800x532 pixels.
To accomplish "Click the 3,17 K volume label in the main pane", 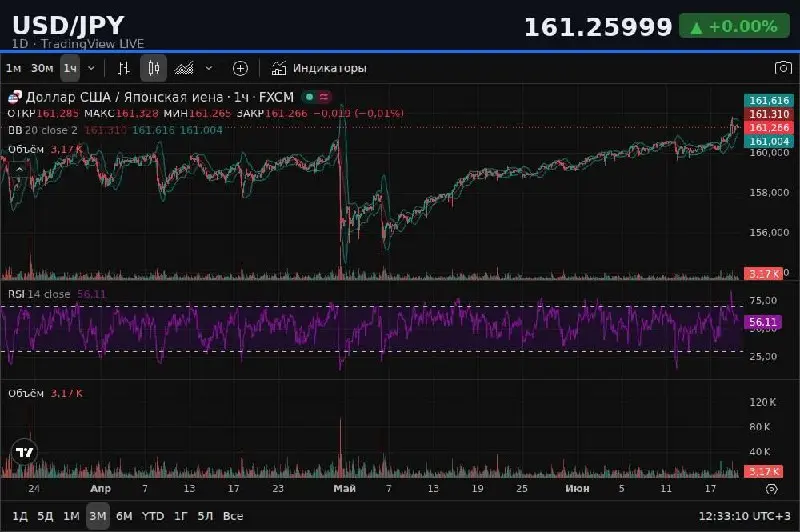I will click(763, 274).
